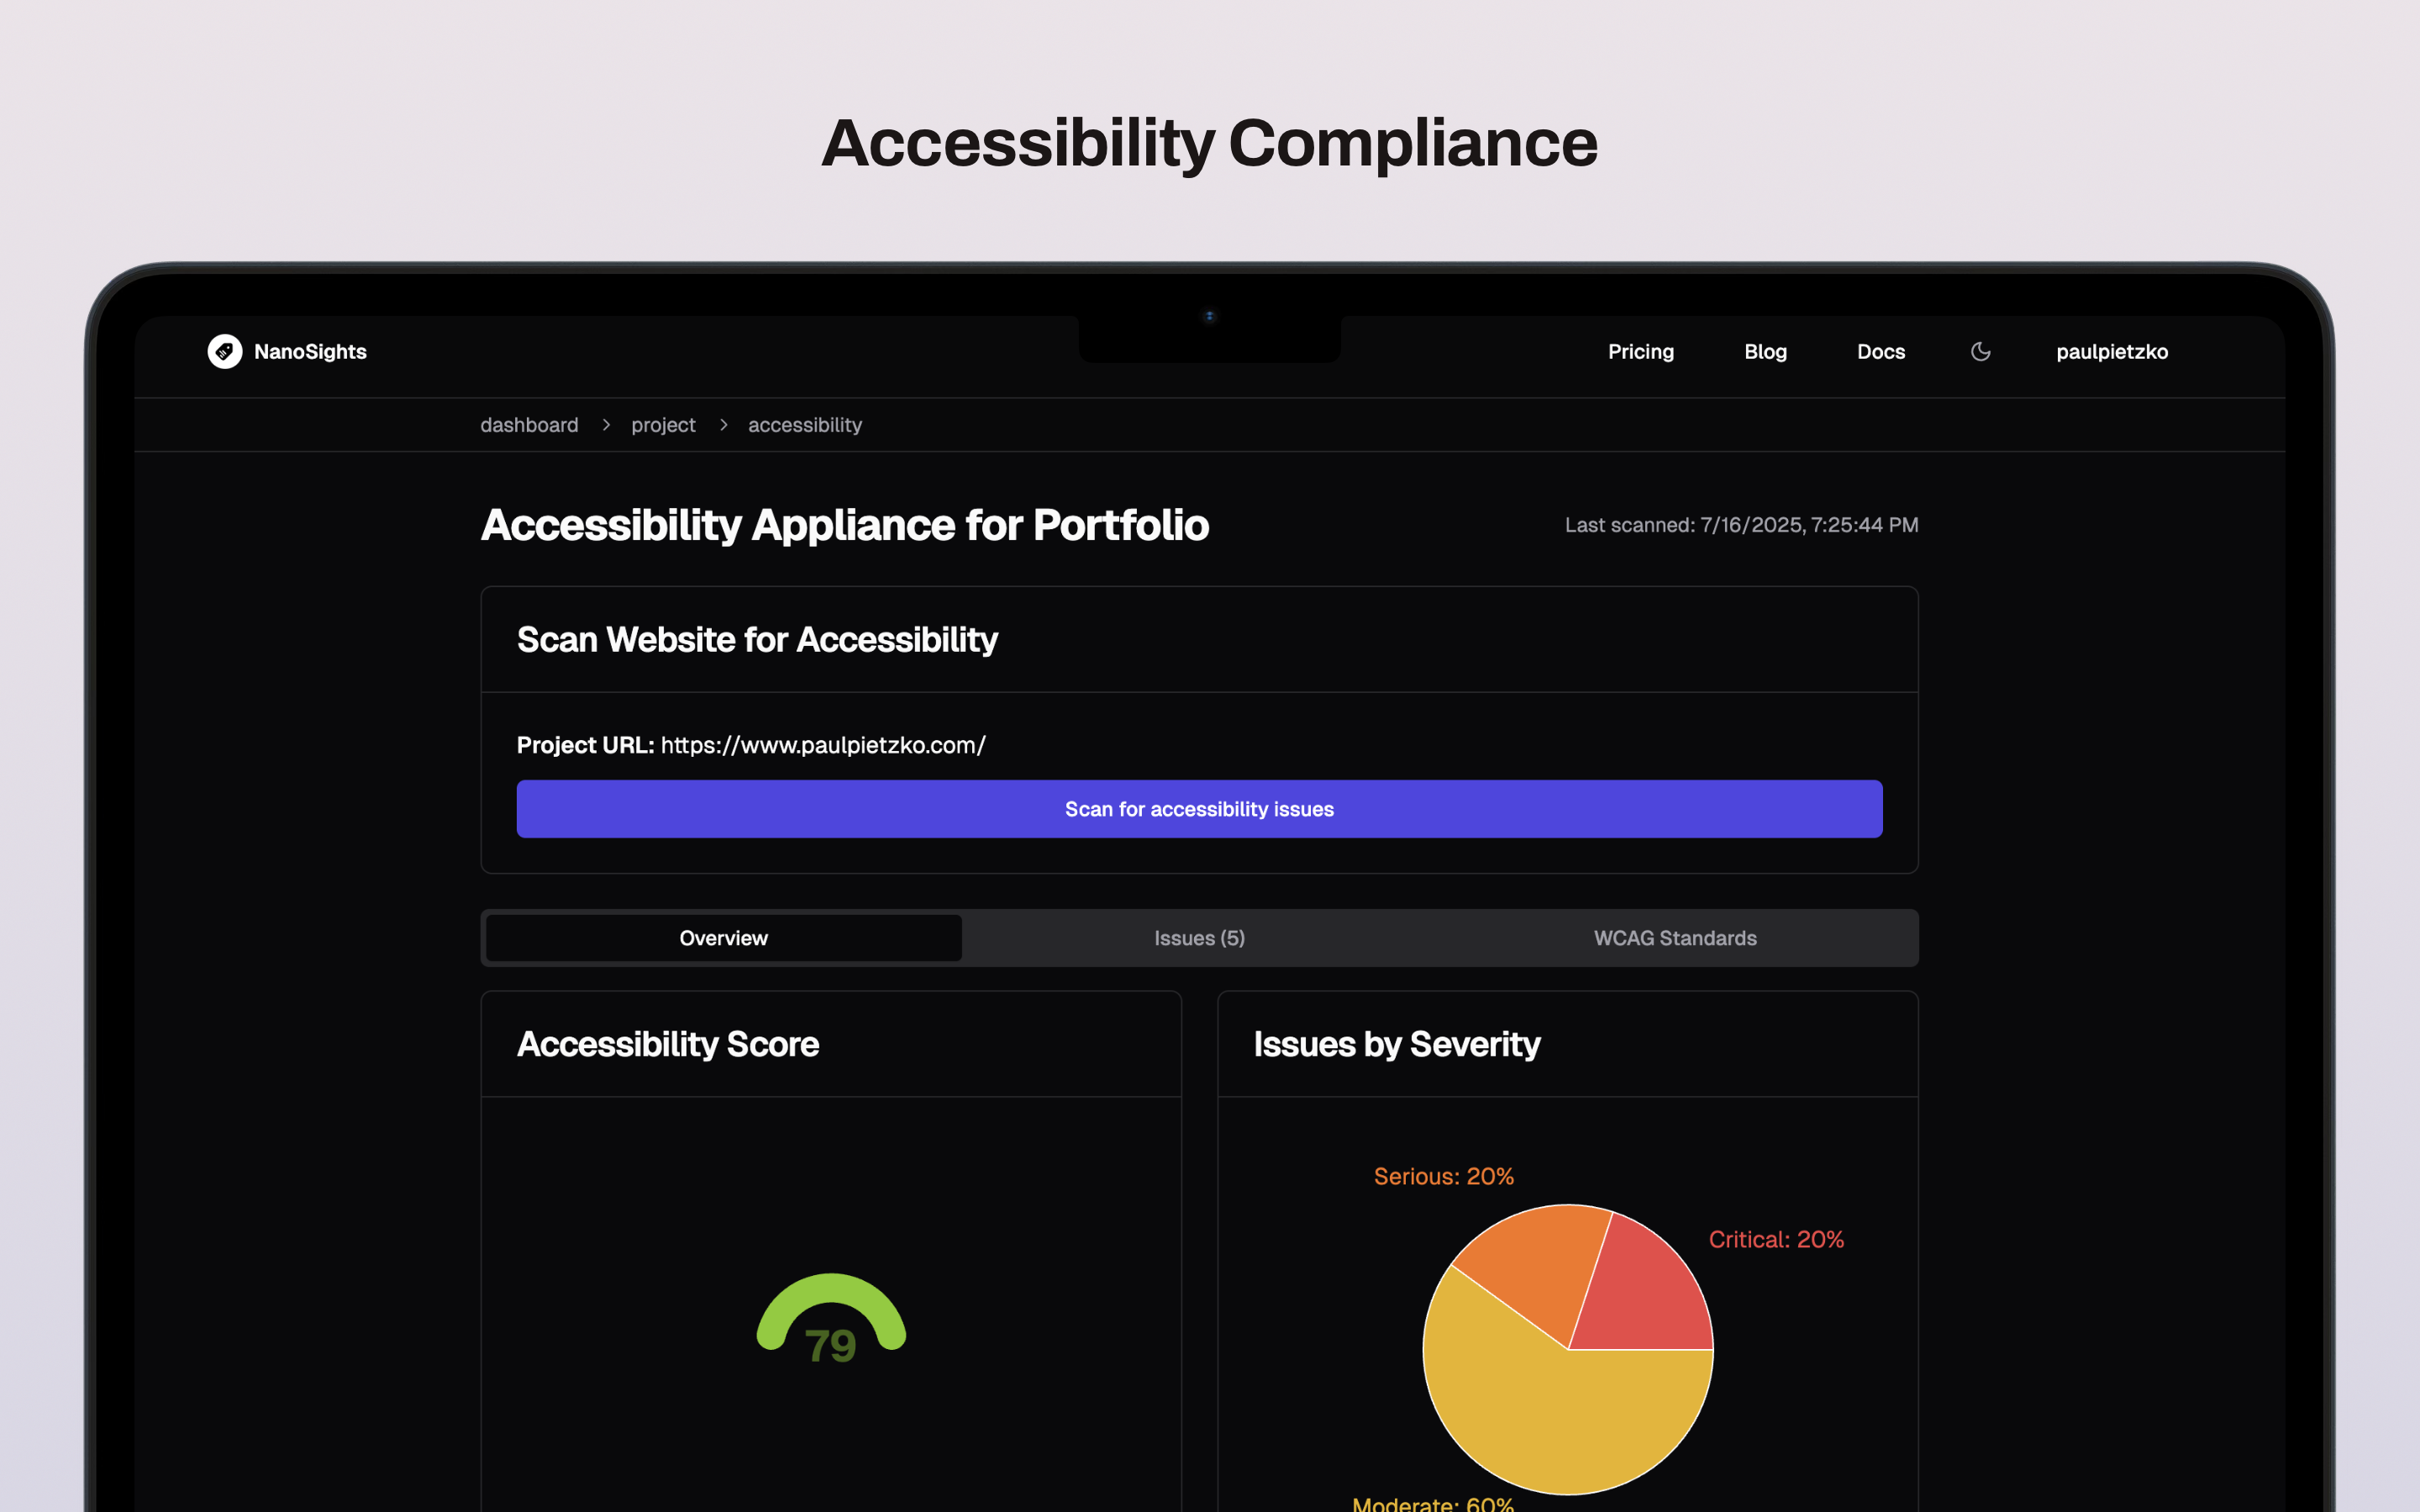The height and width of the screenshot is (1512, 2420).
Task: Click the Moderate yellow pie slice
Action: coord(1550,1410)
